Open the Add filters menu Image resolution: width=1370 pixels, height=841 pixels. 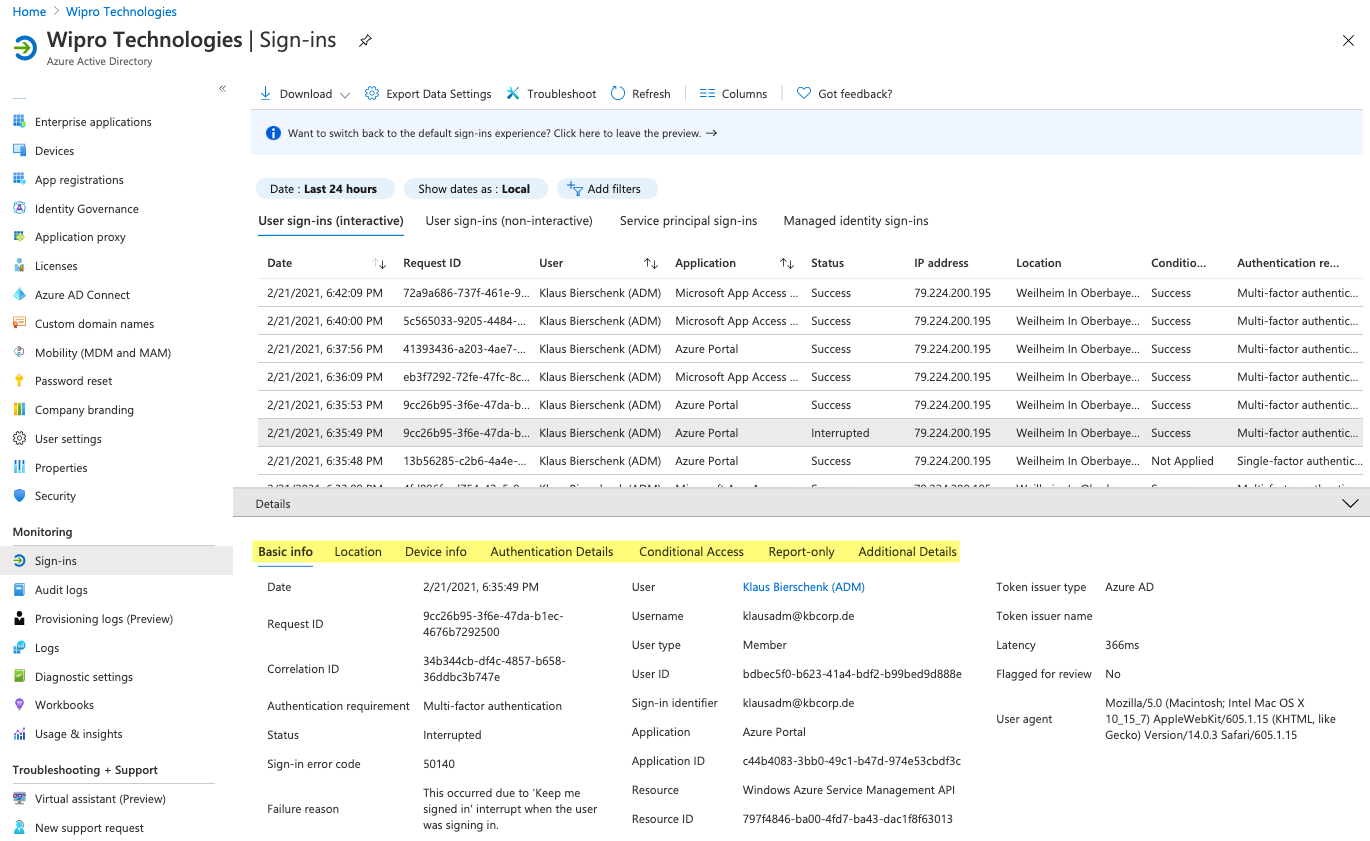[606, 188]
